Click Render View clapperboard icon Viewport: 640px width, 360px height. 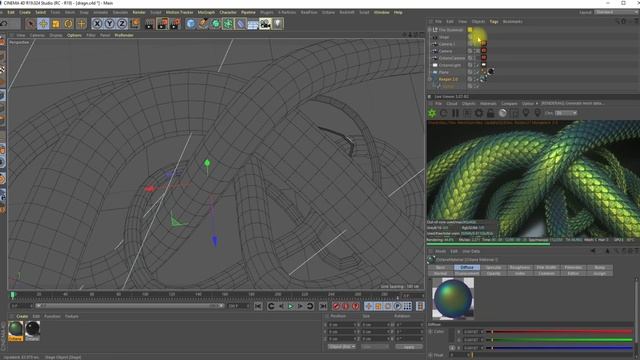pyautogui.click(x=149, y=24)
